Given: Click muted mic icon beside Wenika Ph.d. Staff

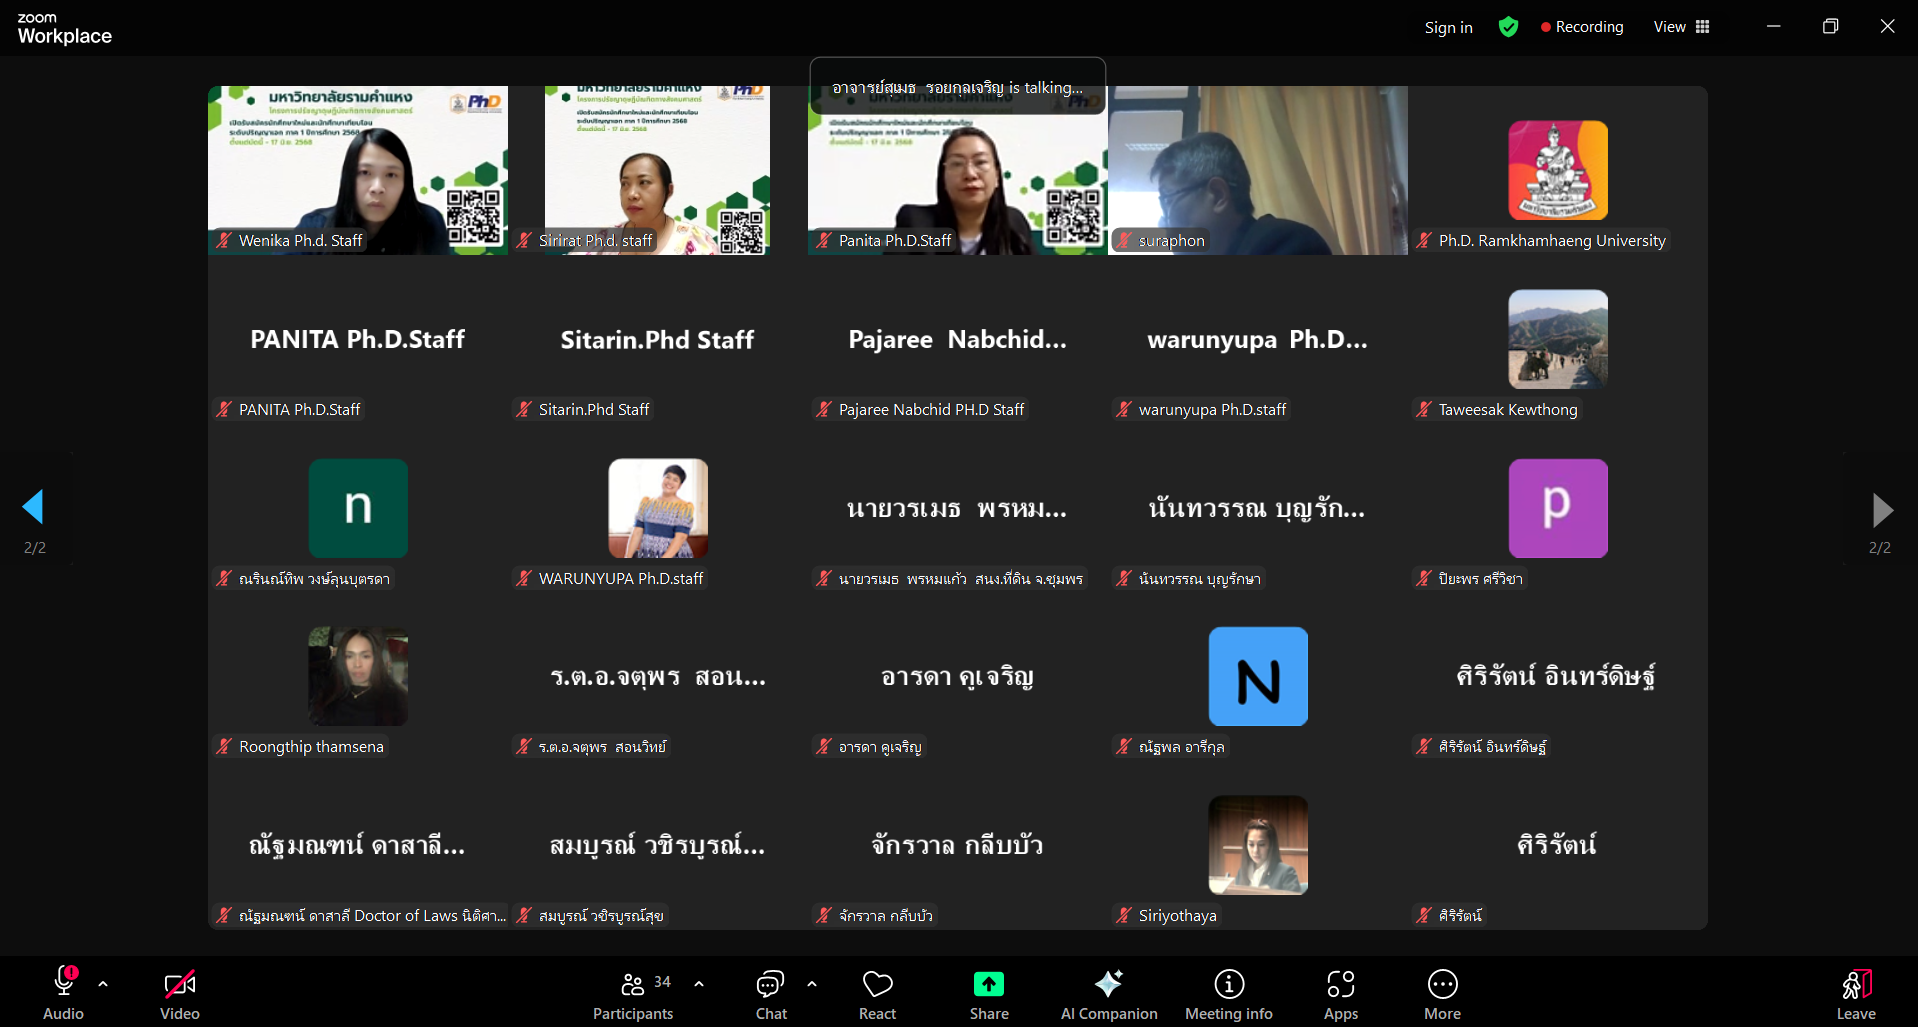Looking at the screenshot, I should tap(224, 240).
